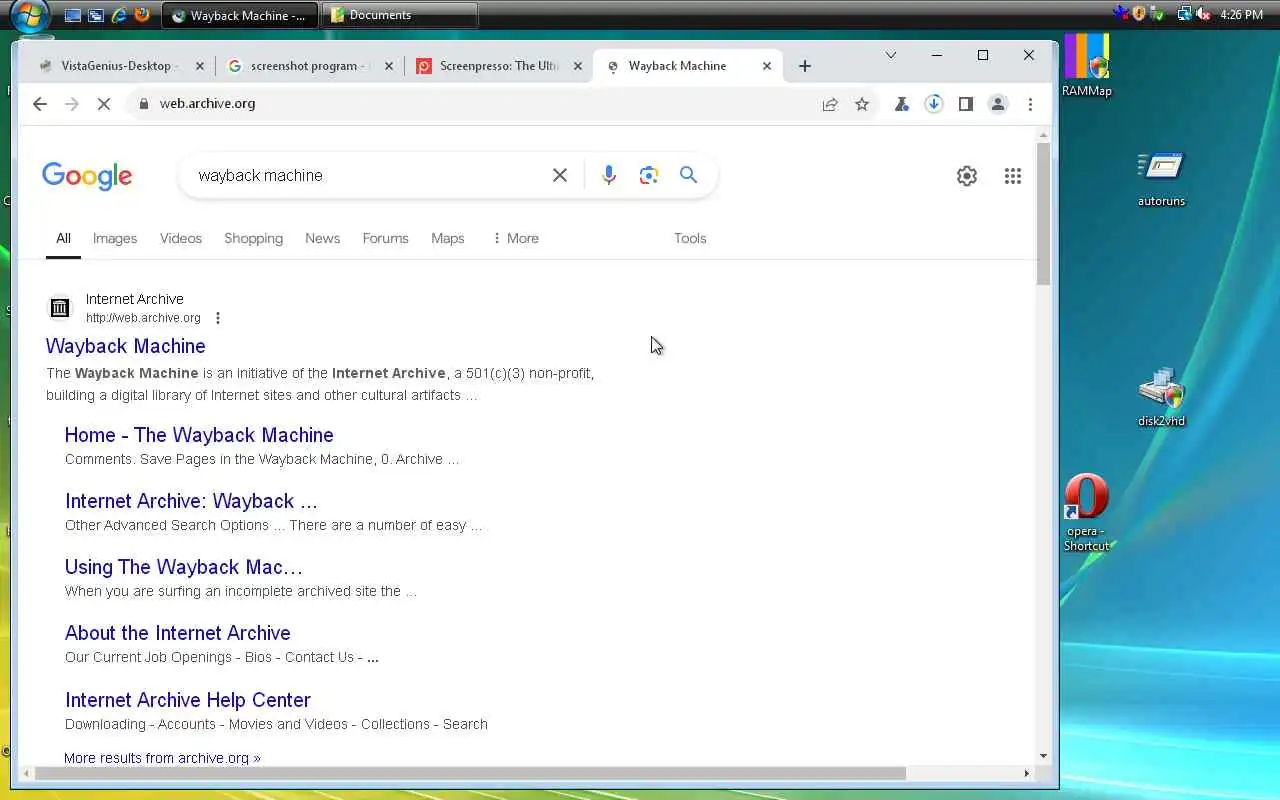Open the about-this-result dots for Internet Archive
1280x800 pixels.
pos(218,318)
